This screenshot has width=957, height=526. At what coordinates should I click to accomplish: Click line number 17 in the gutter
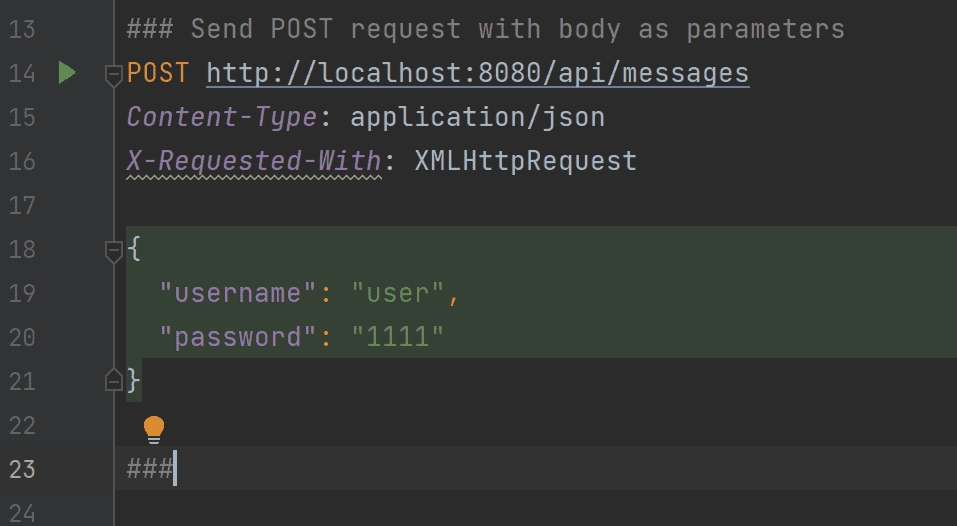click(23, 206)
